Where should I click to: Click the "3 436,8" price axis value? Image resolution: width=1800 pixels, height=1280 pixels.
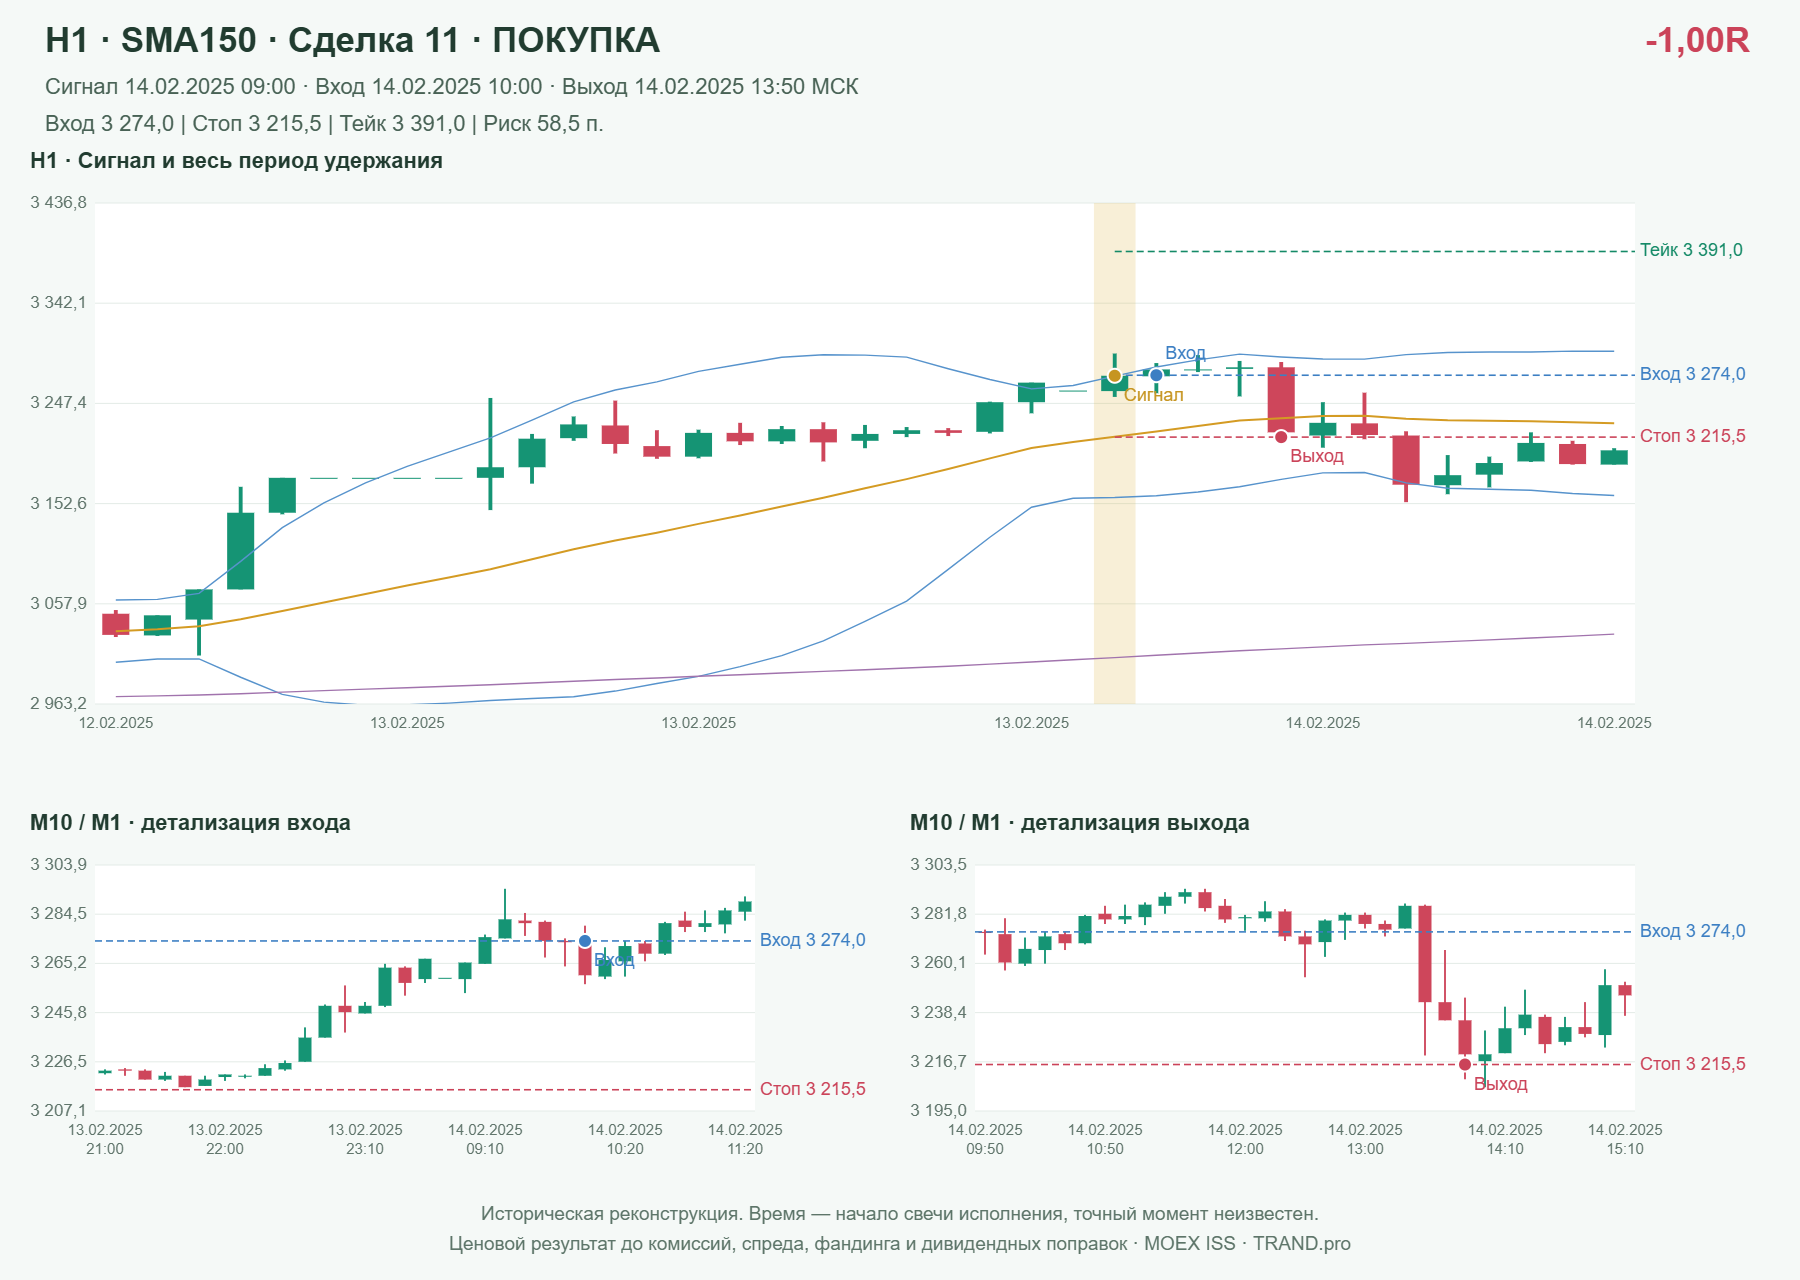coord(58,203)
